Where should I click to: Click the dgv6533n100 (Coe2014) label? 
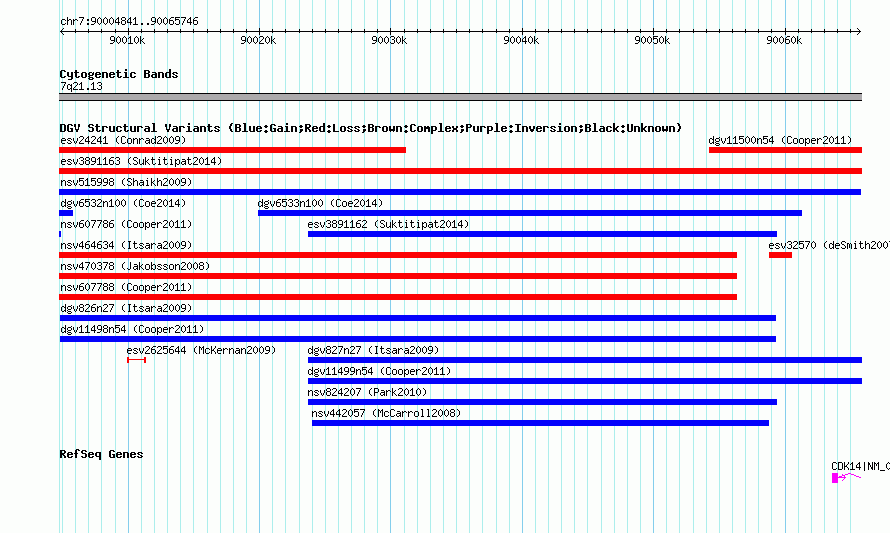(320, 203)
